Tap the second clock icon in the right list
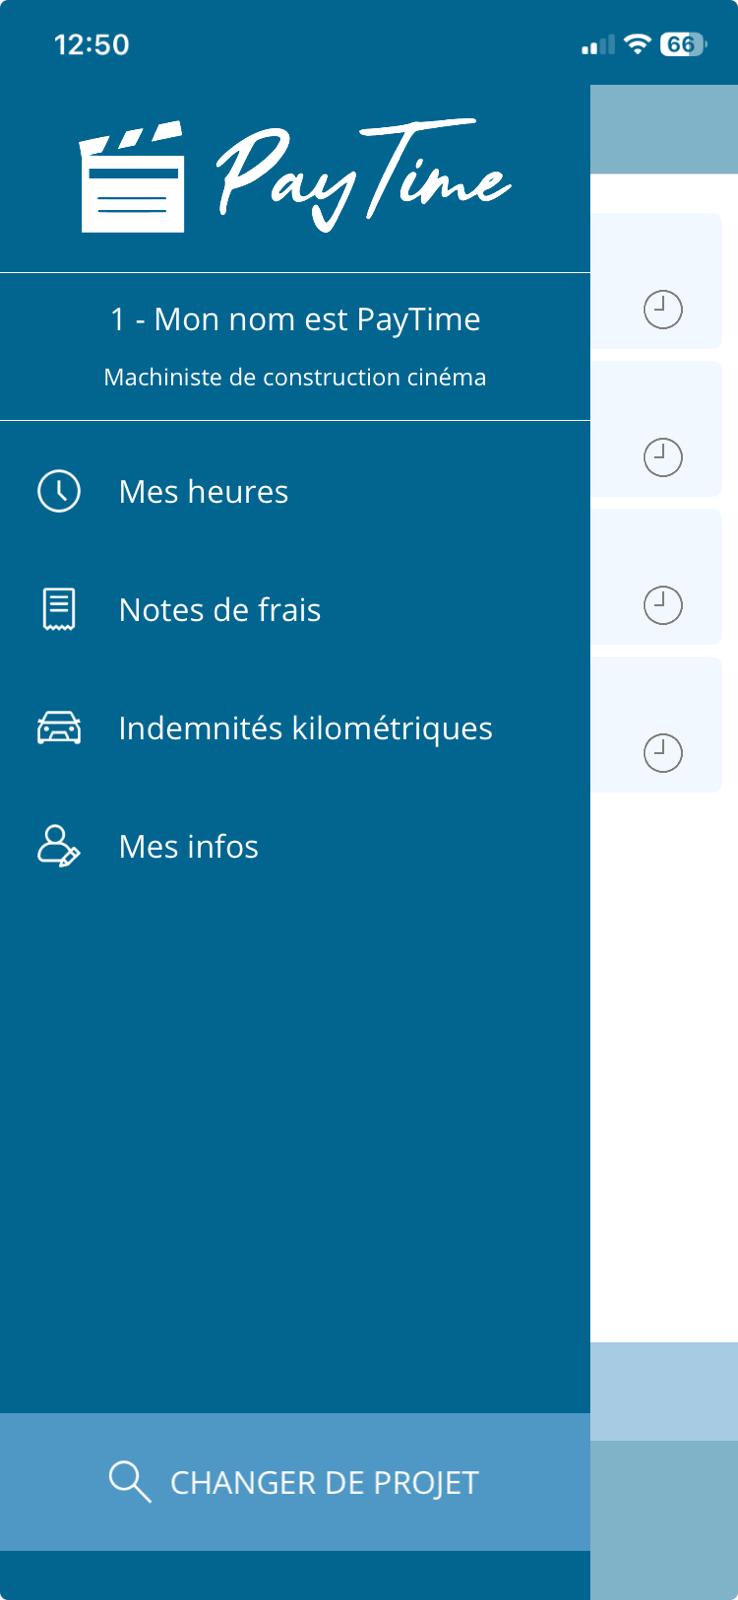 tap(662, 458)
